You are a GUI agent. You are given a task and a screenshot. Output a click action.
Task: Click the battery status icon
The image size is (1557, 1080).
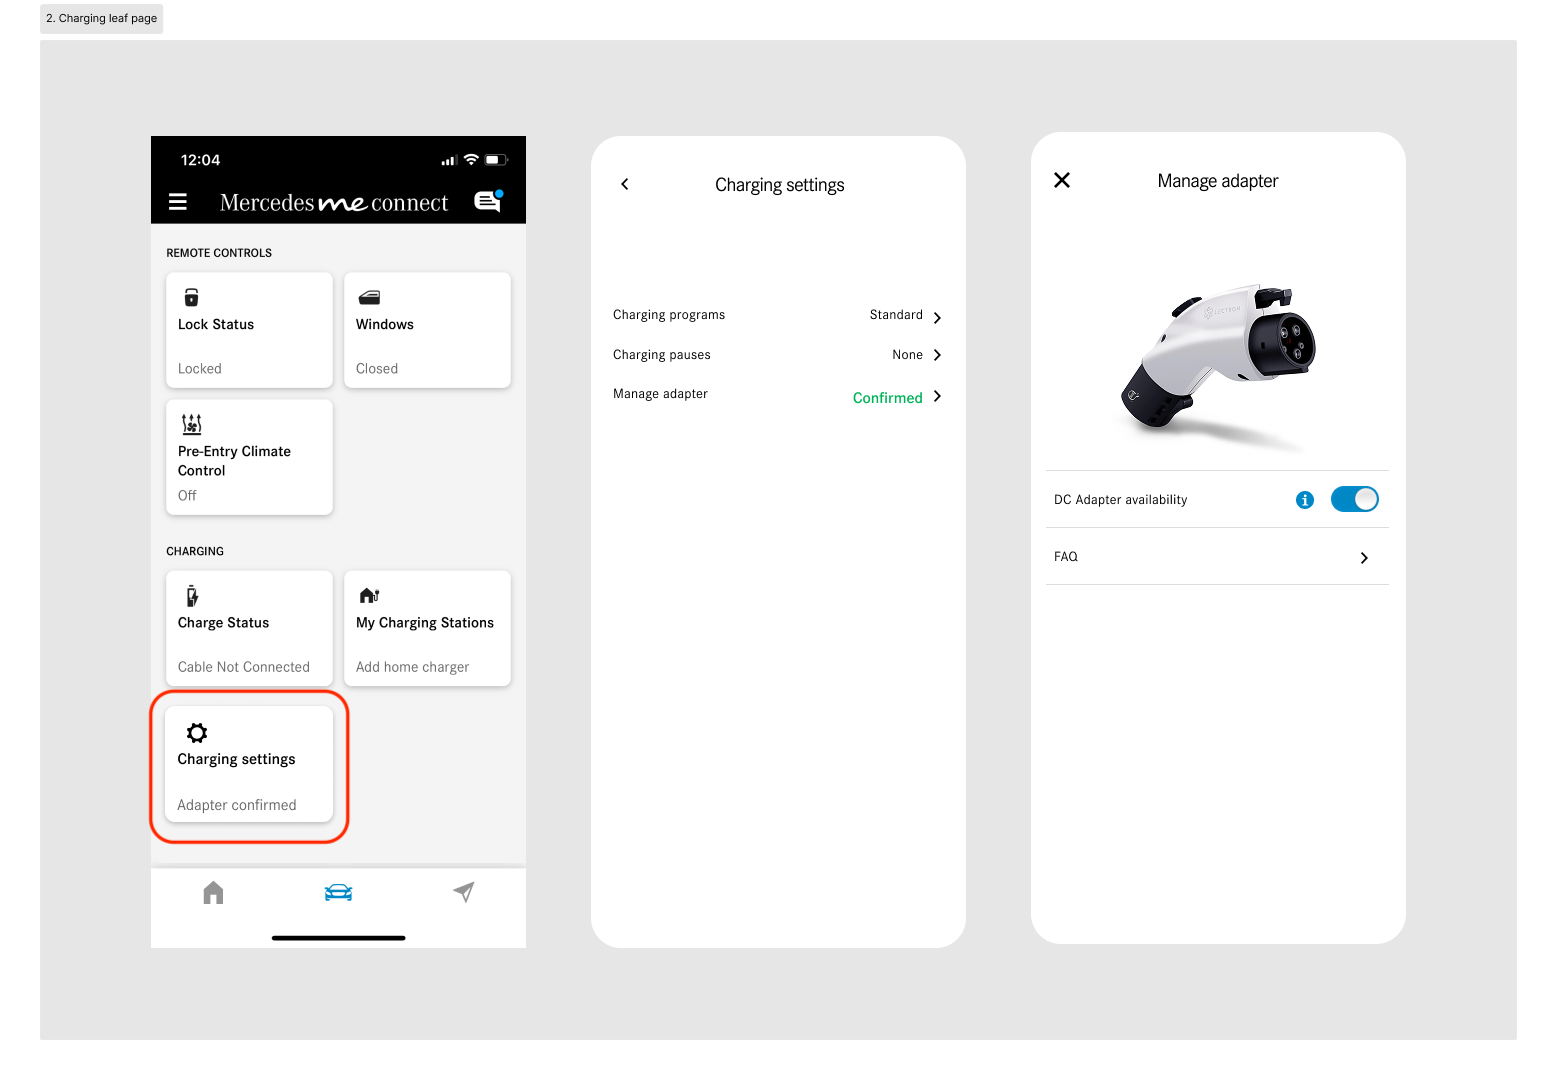(497, 160)
